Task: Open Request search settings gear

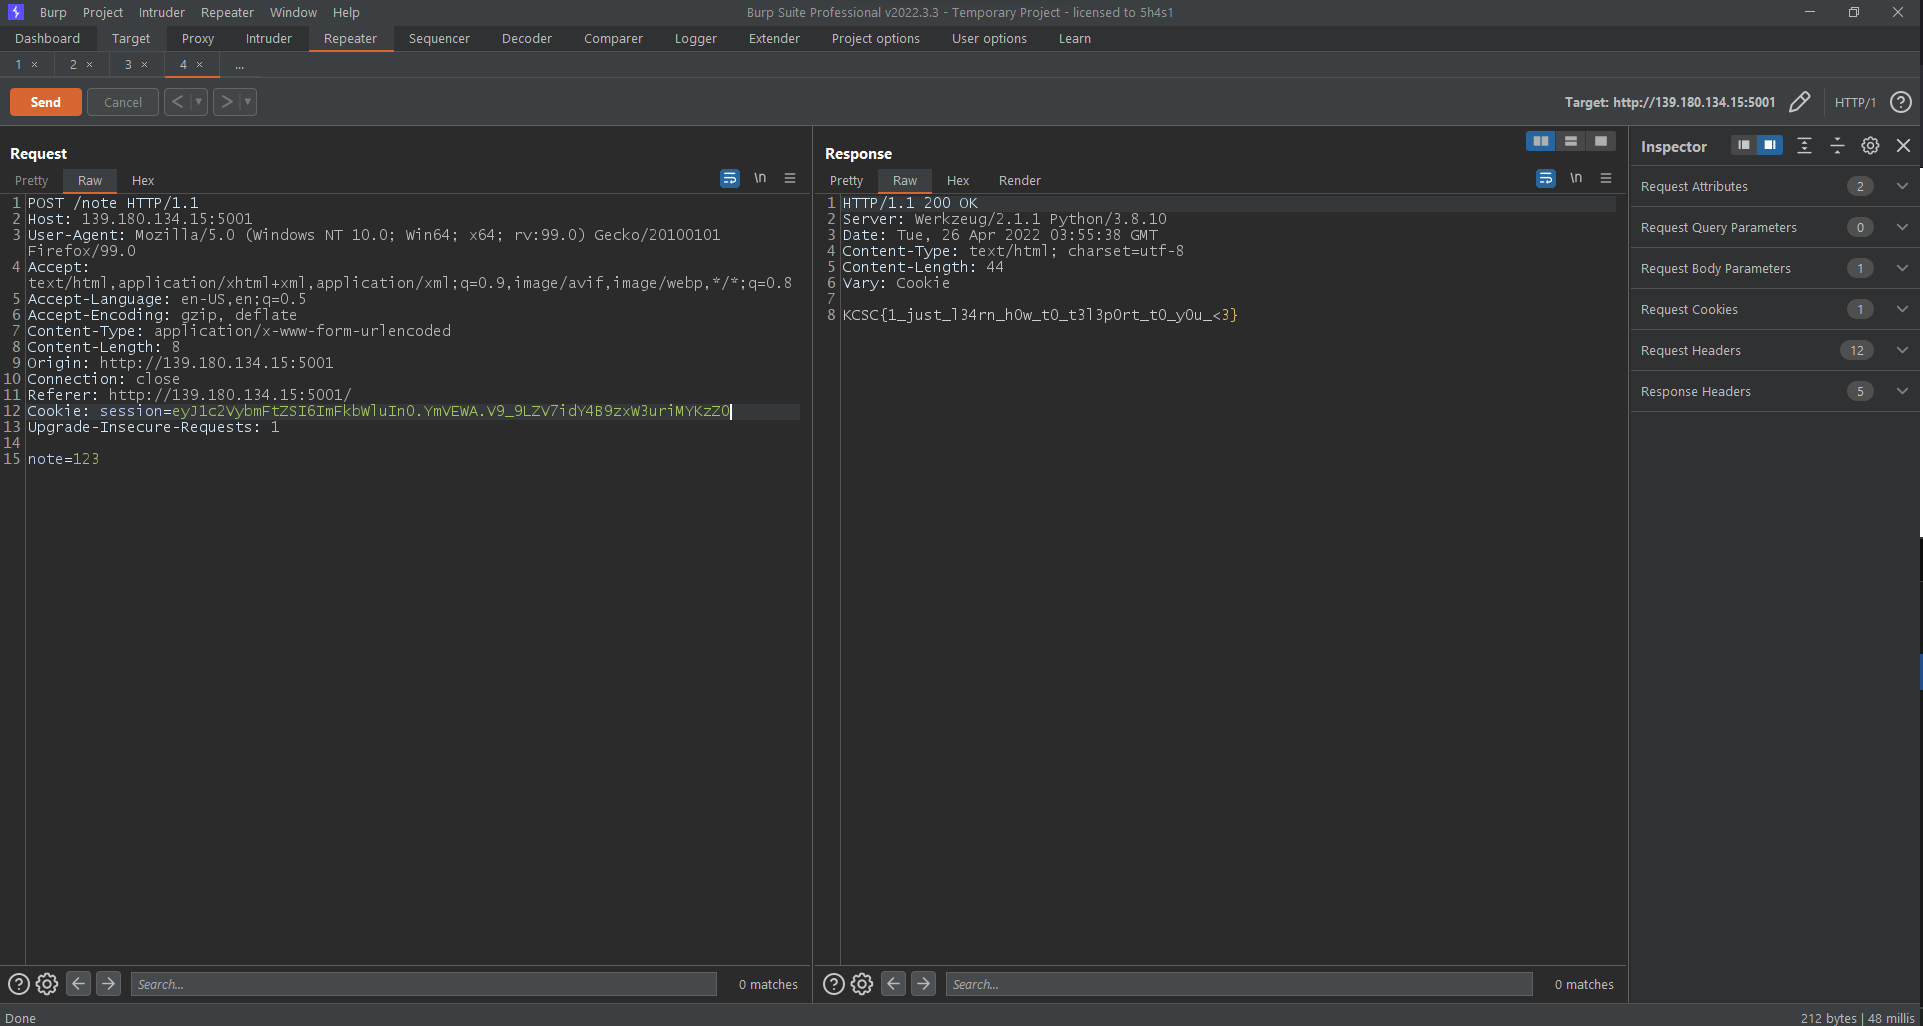Action: point(47,984)
